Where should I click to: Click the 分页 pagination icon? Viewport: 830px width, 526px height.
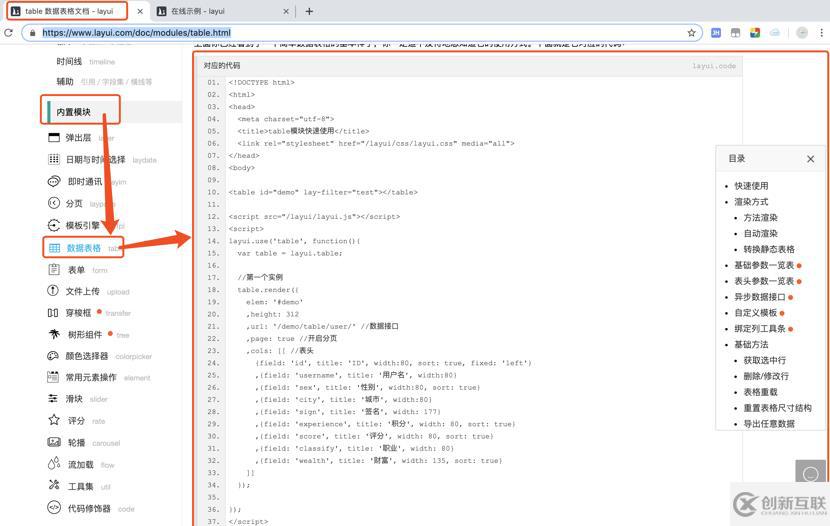tap(54, 203)
